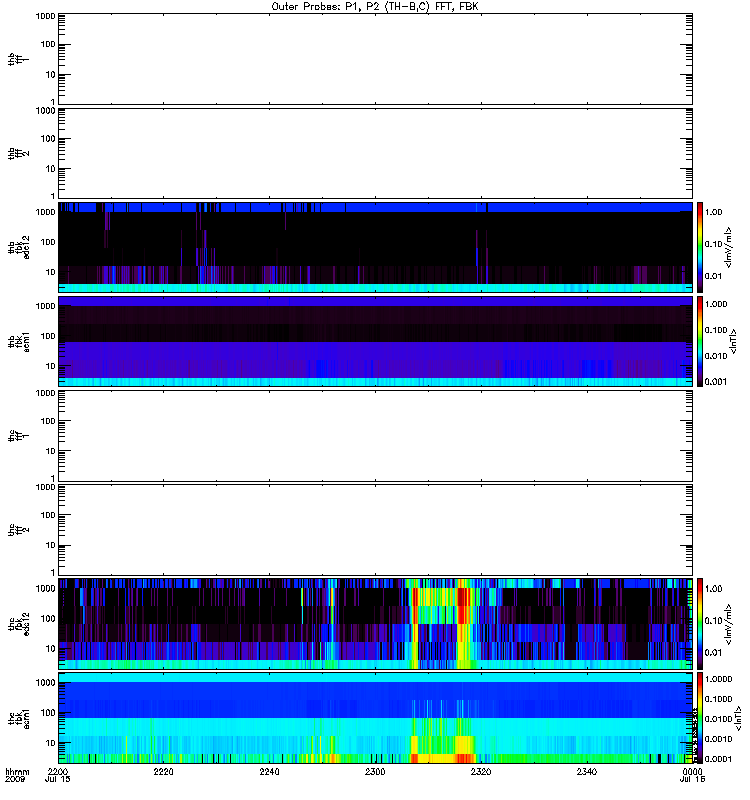The image size is (750, 800).
Task: Click the 2300 time axis label
Action: pos(375,771)
